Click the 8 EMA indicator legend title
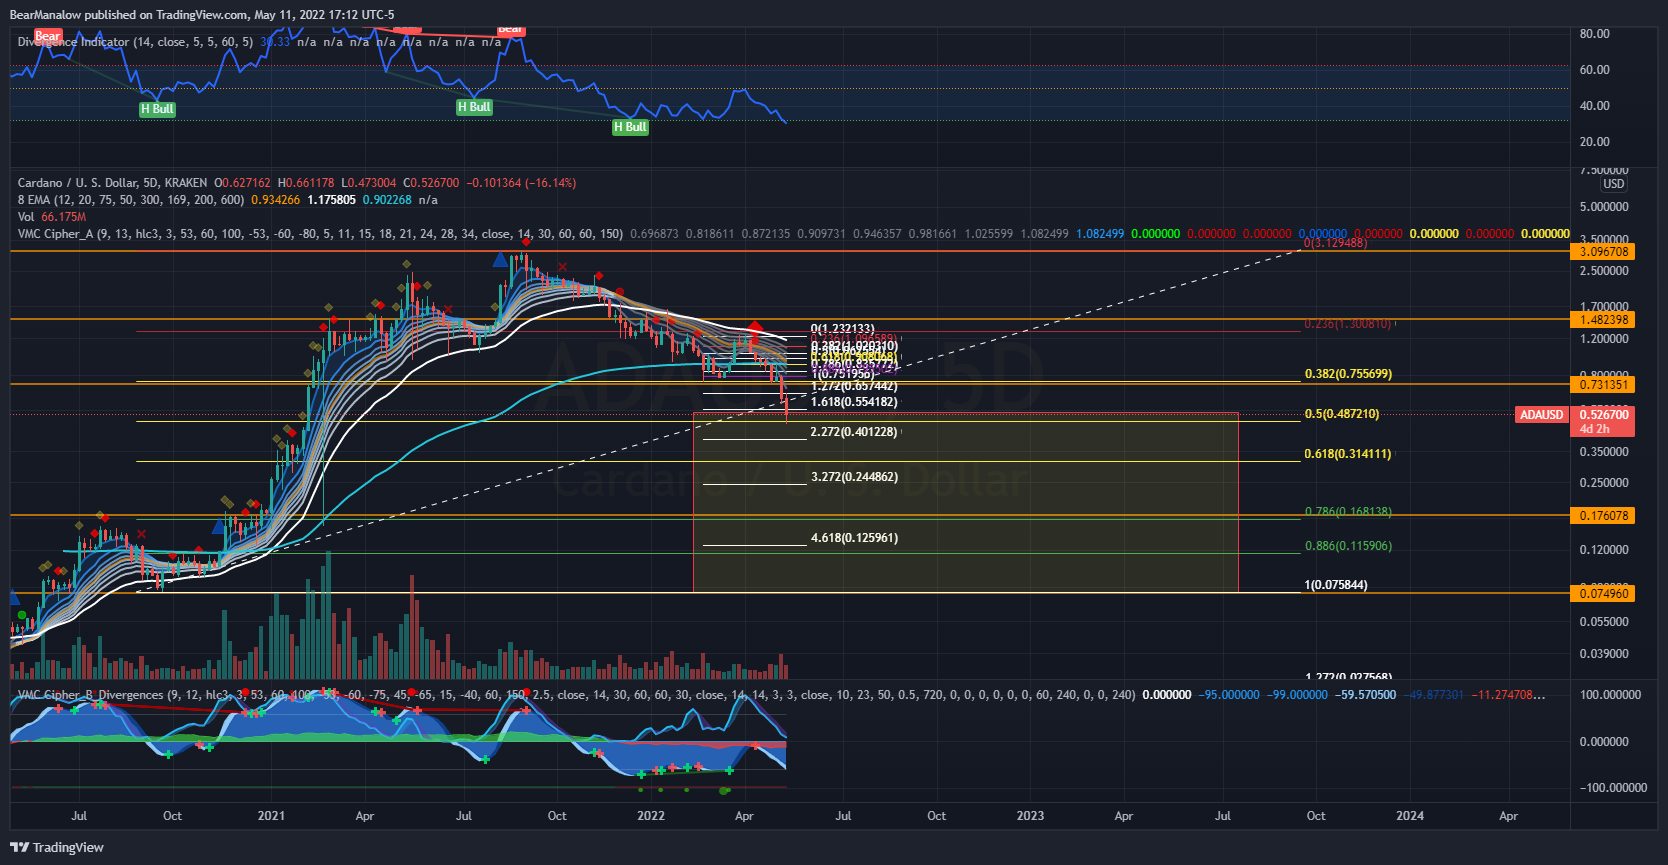 [x=131, y=200]
